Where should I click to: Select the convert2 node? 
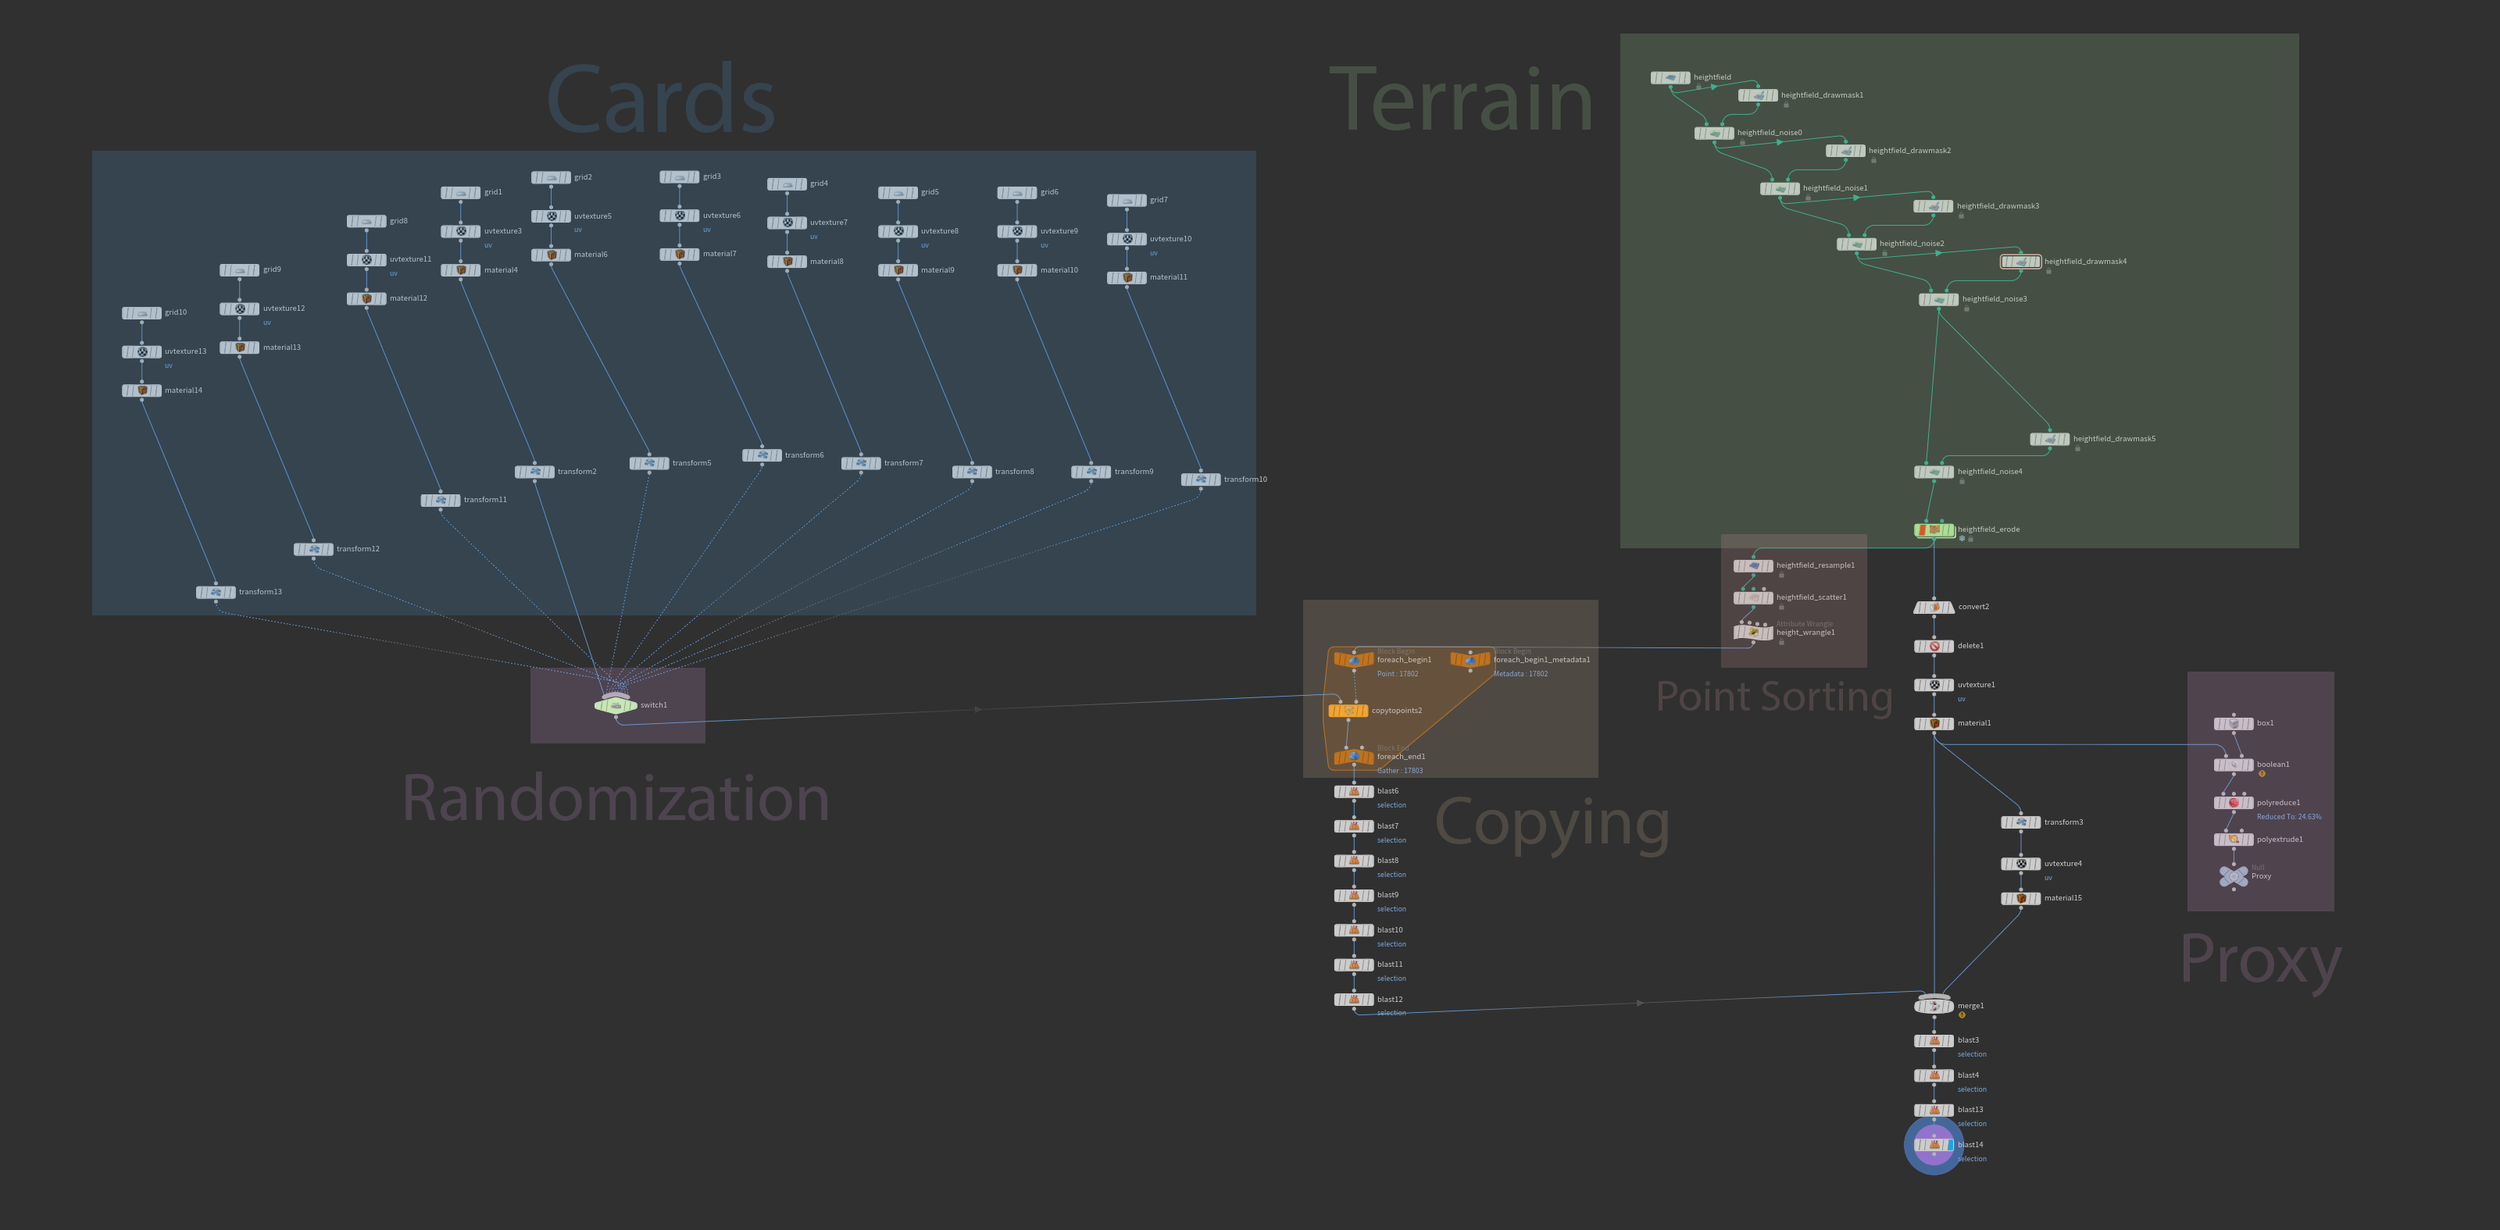[x=1933, y=607]
